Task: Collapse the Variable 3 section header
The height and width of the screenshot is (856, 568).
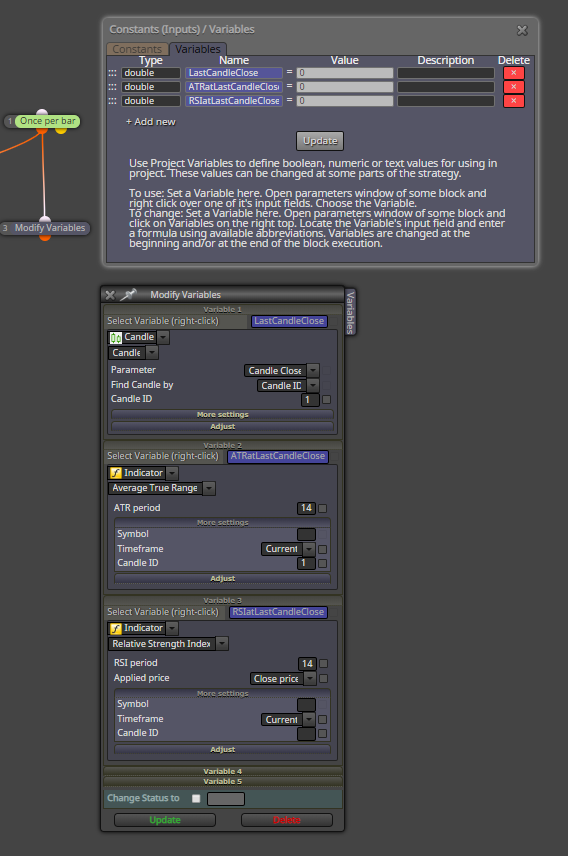Action: pos(223,601)
